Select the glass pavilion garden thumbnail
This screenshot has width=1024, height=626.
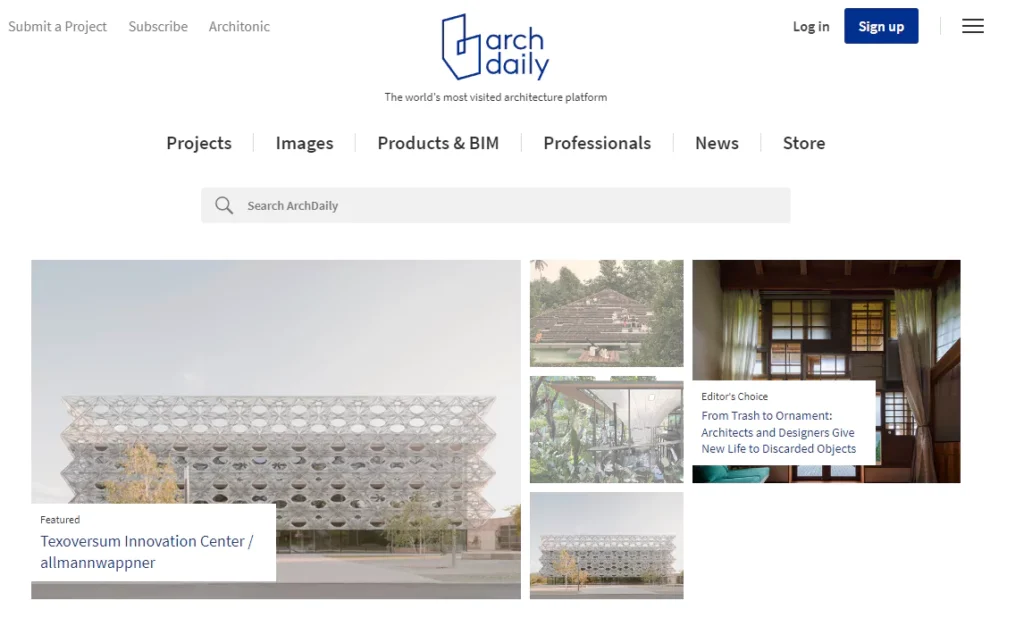click(607, 430)
